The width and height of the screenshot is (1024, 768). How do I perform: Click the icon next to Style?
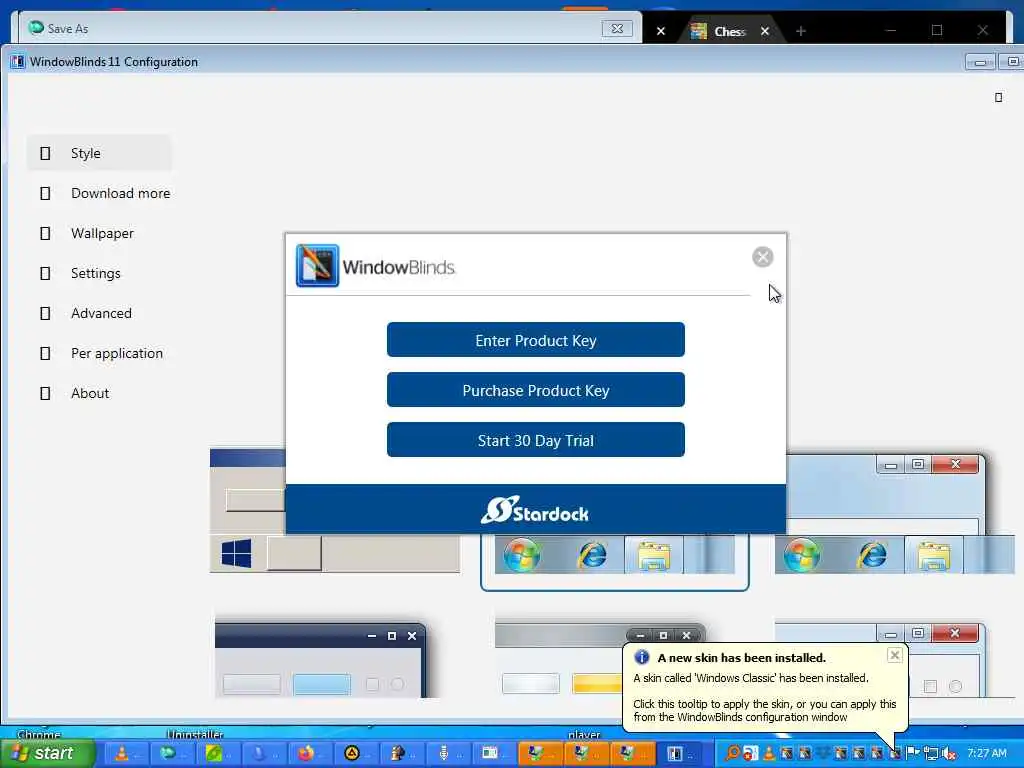click(x=45, y=153)
